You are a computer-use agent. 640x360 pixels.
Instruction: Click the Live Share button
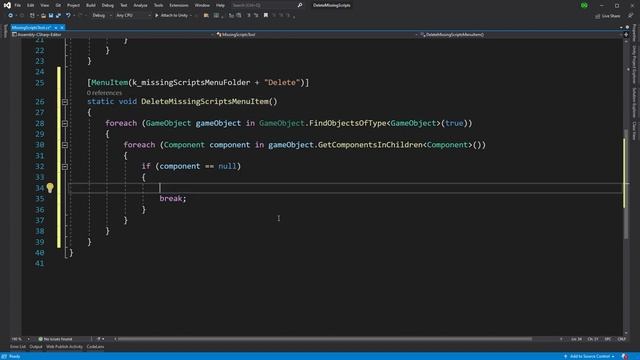pyautogui.click(x=608, y=16)
